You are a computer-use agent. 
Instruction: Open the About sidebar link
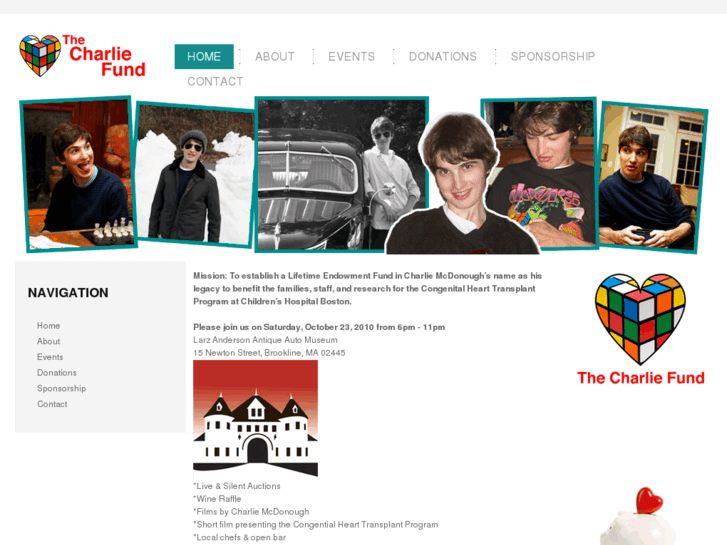click(48, 341)
